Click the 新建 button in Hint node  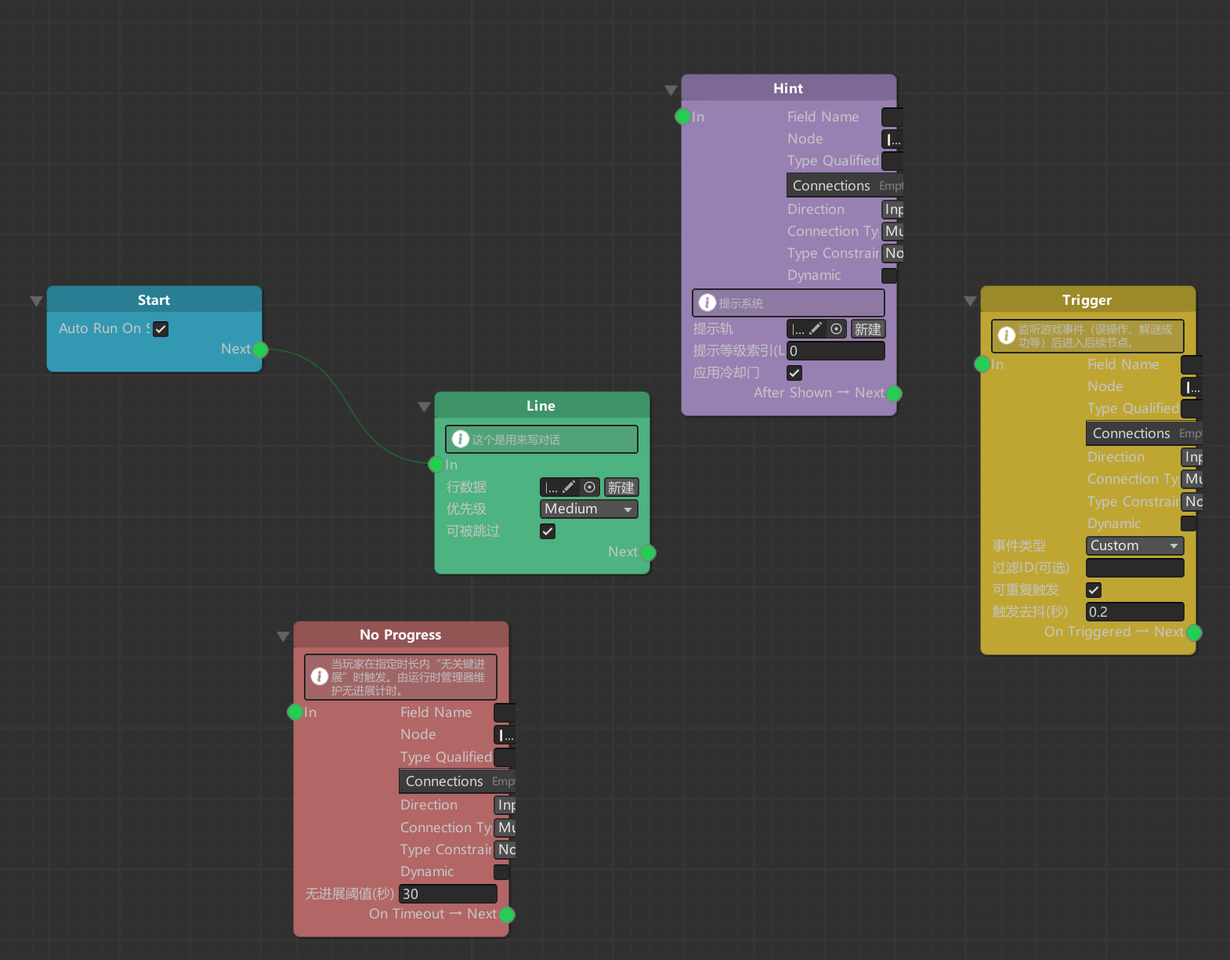pyautogui.click(x=868, y=328)
